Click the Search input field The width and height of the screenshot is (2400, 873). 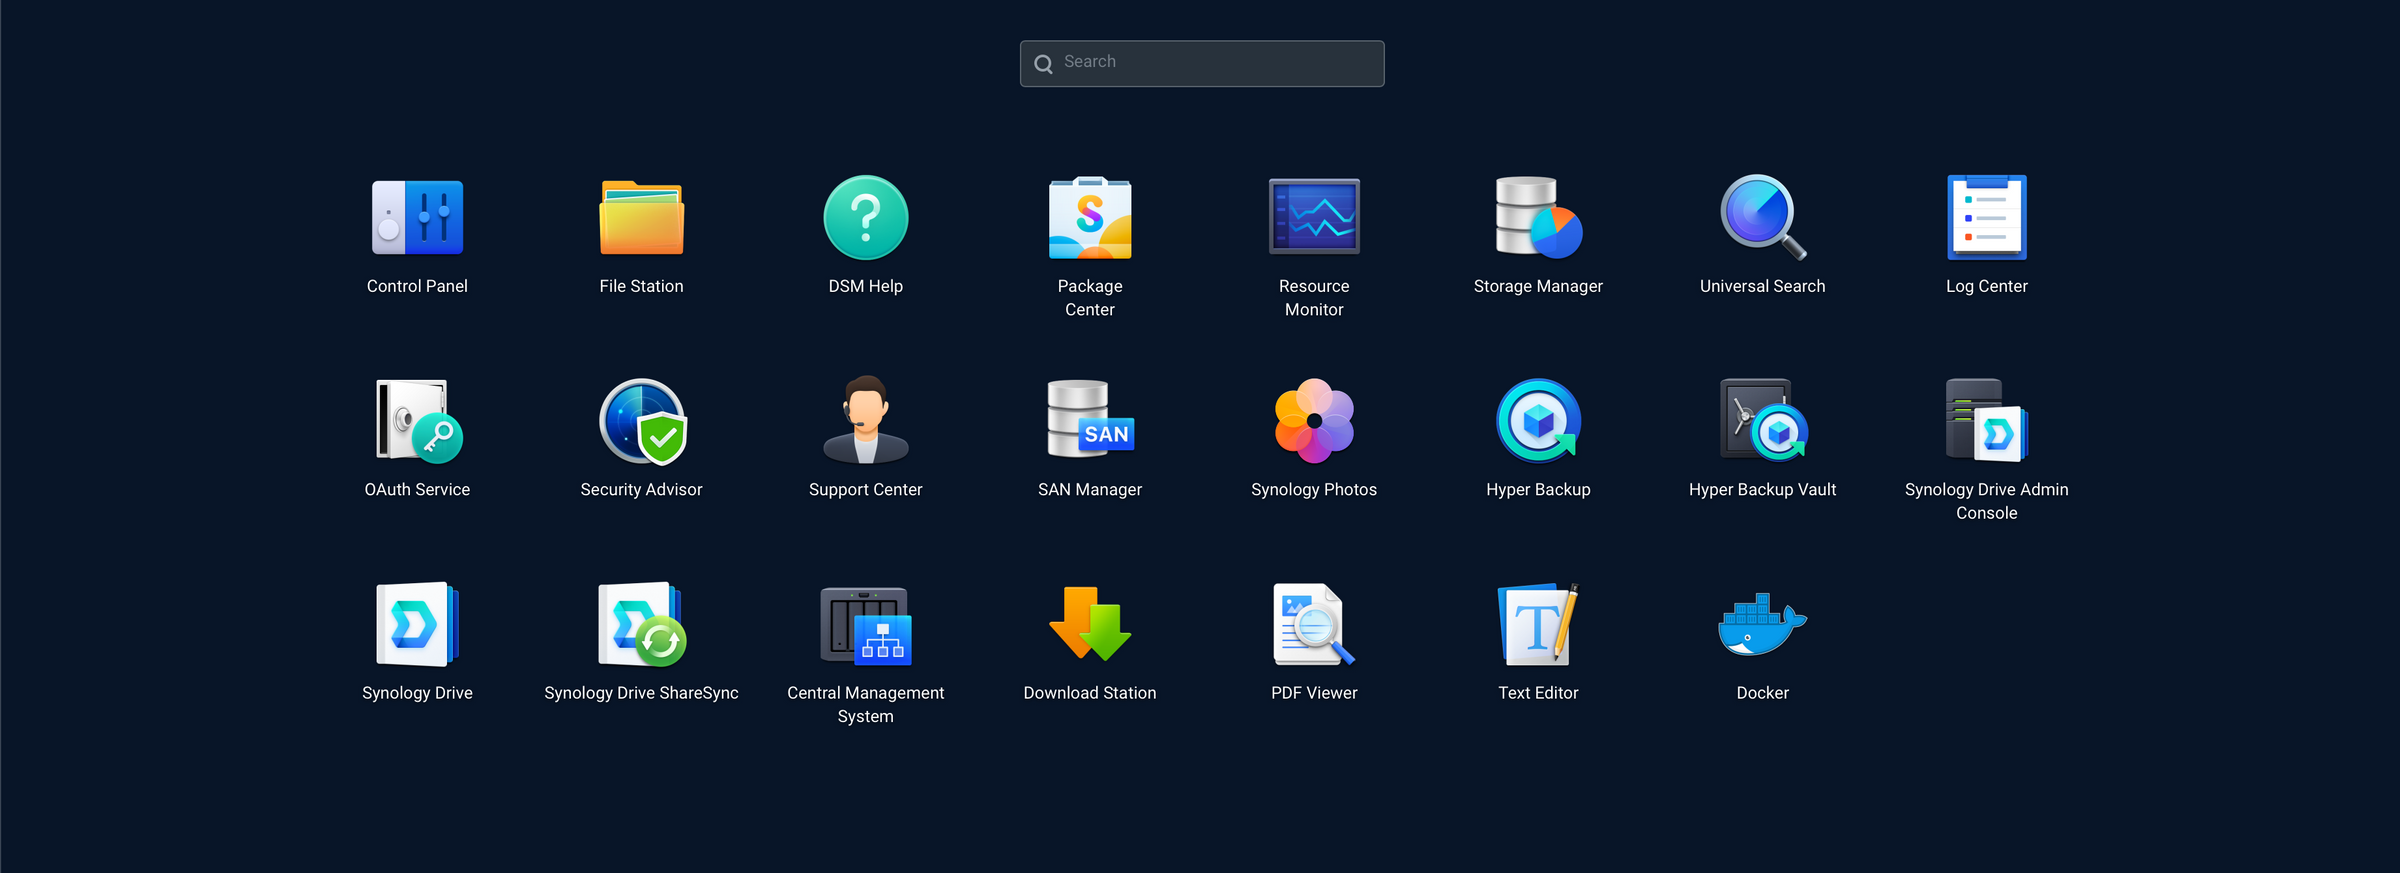pyautogui.click(x=1202, y=63)
